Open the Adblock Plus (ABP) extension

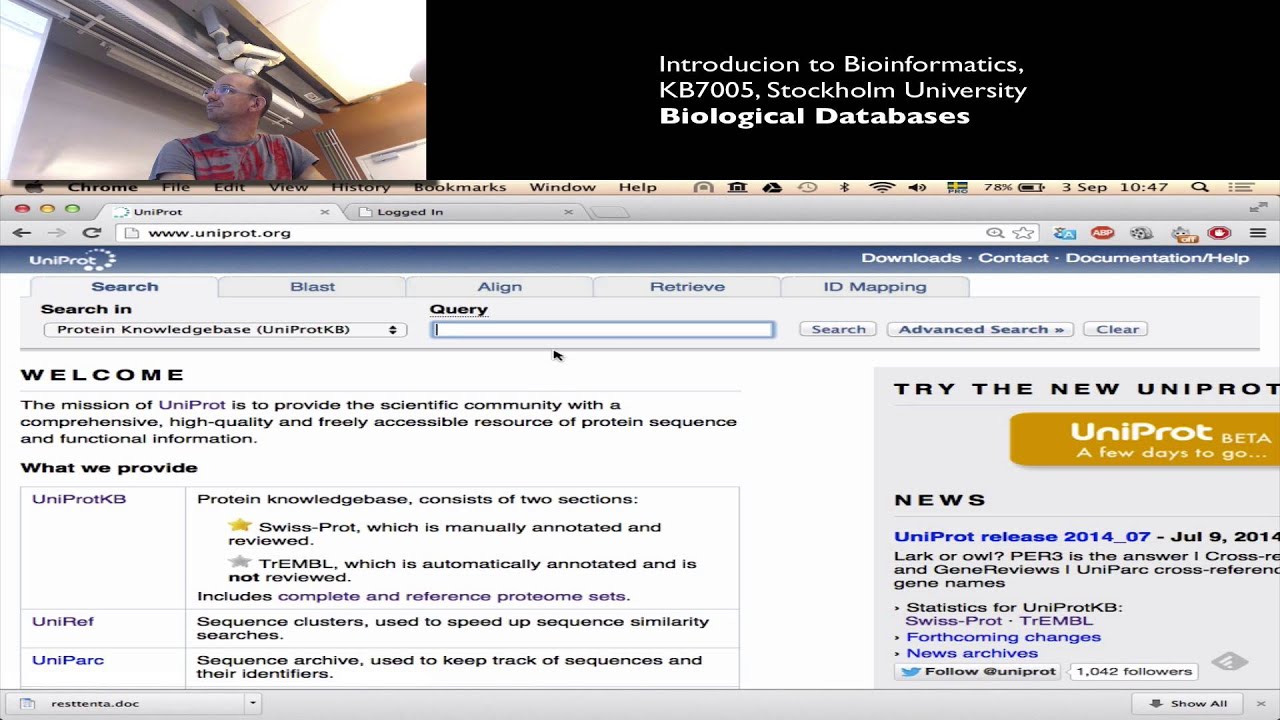coord(1102,233)
